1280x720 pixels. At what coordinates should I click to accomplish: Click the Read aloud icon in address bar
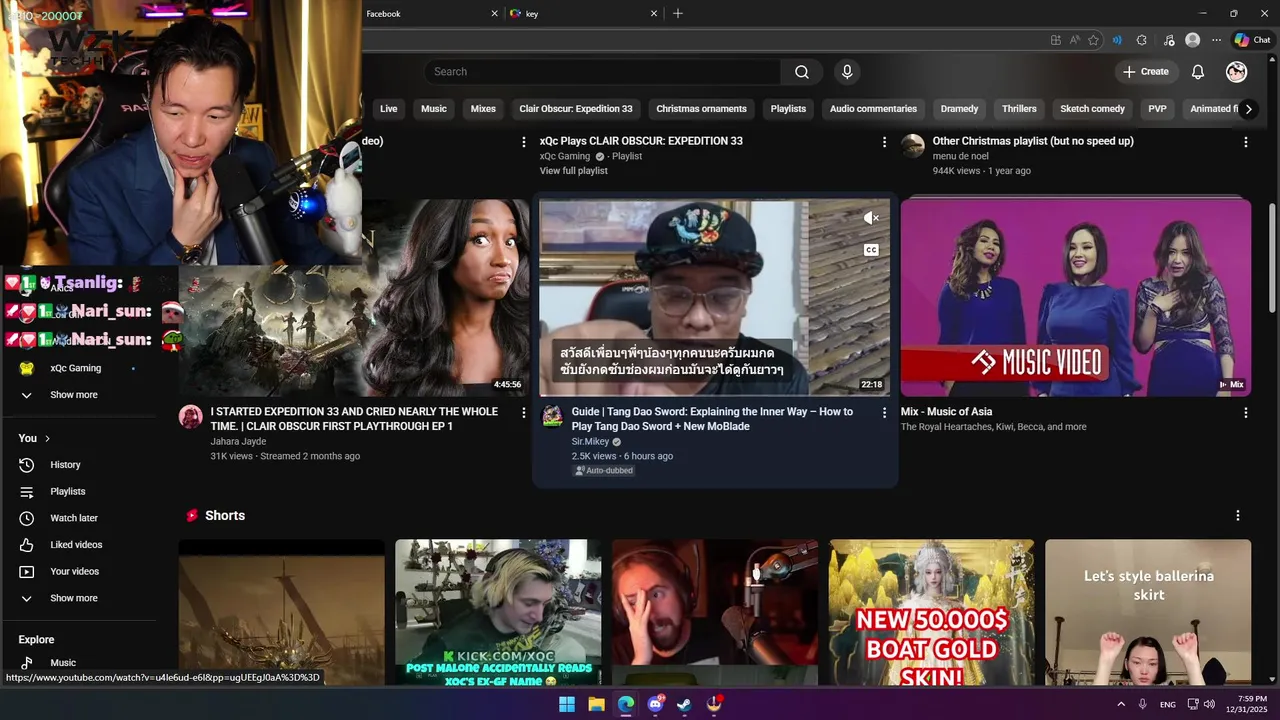[1074, 40]
